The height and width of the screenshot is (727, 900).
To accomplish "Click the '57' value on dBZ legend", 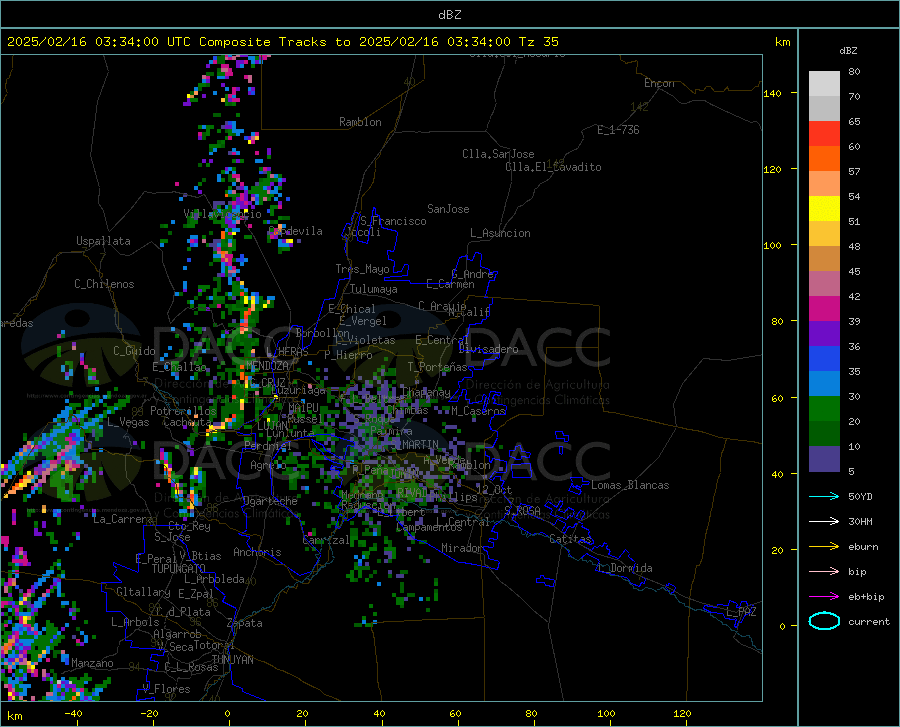I will [x=854, y=172].
